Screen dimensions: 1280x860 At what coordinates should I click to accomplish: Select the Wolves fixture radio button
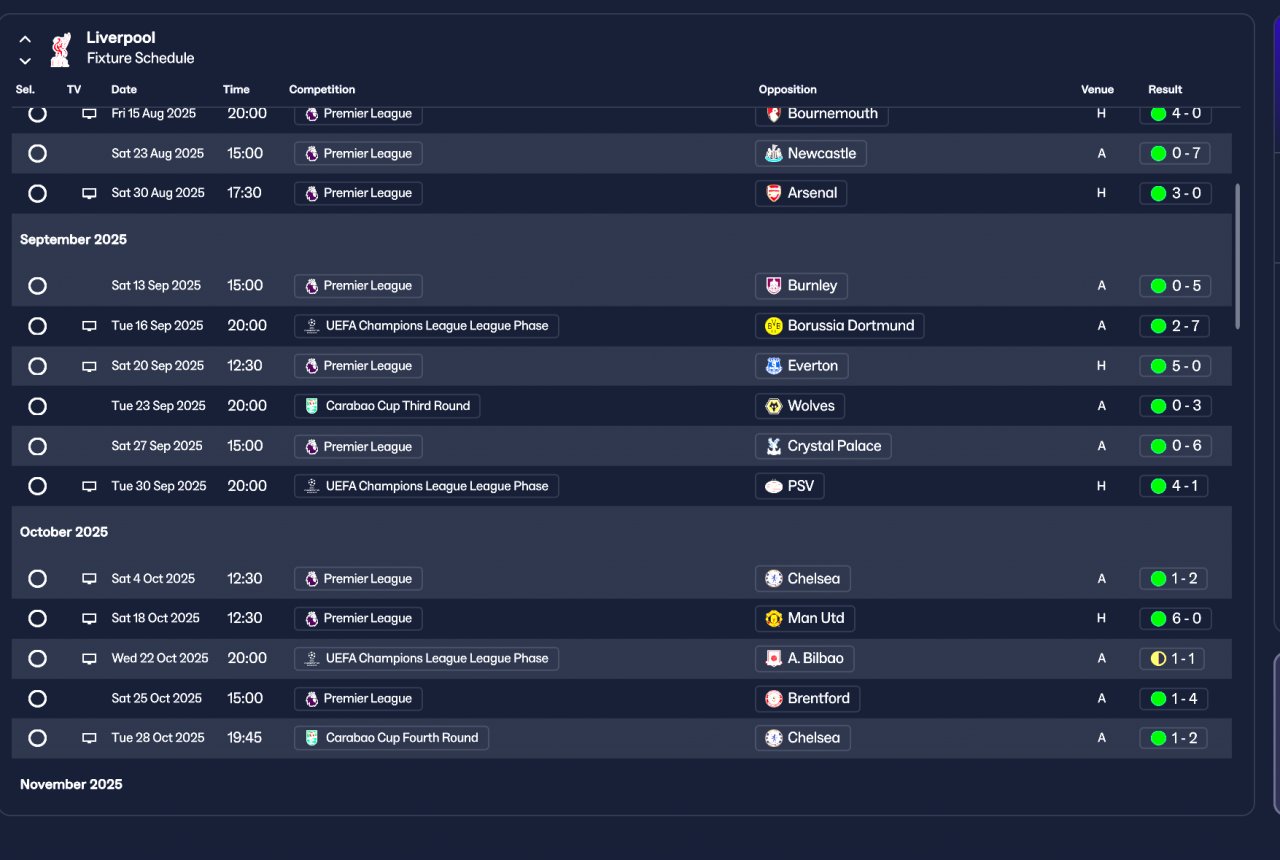coord(37,406)
